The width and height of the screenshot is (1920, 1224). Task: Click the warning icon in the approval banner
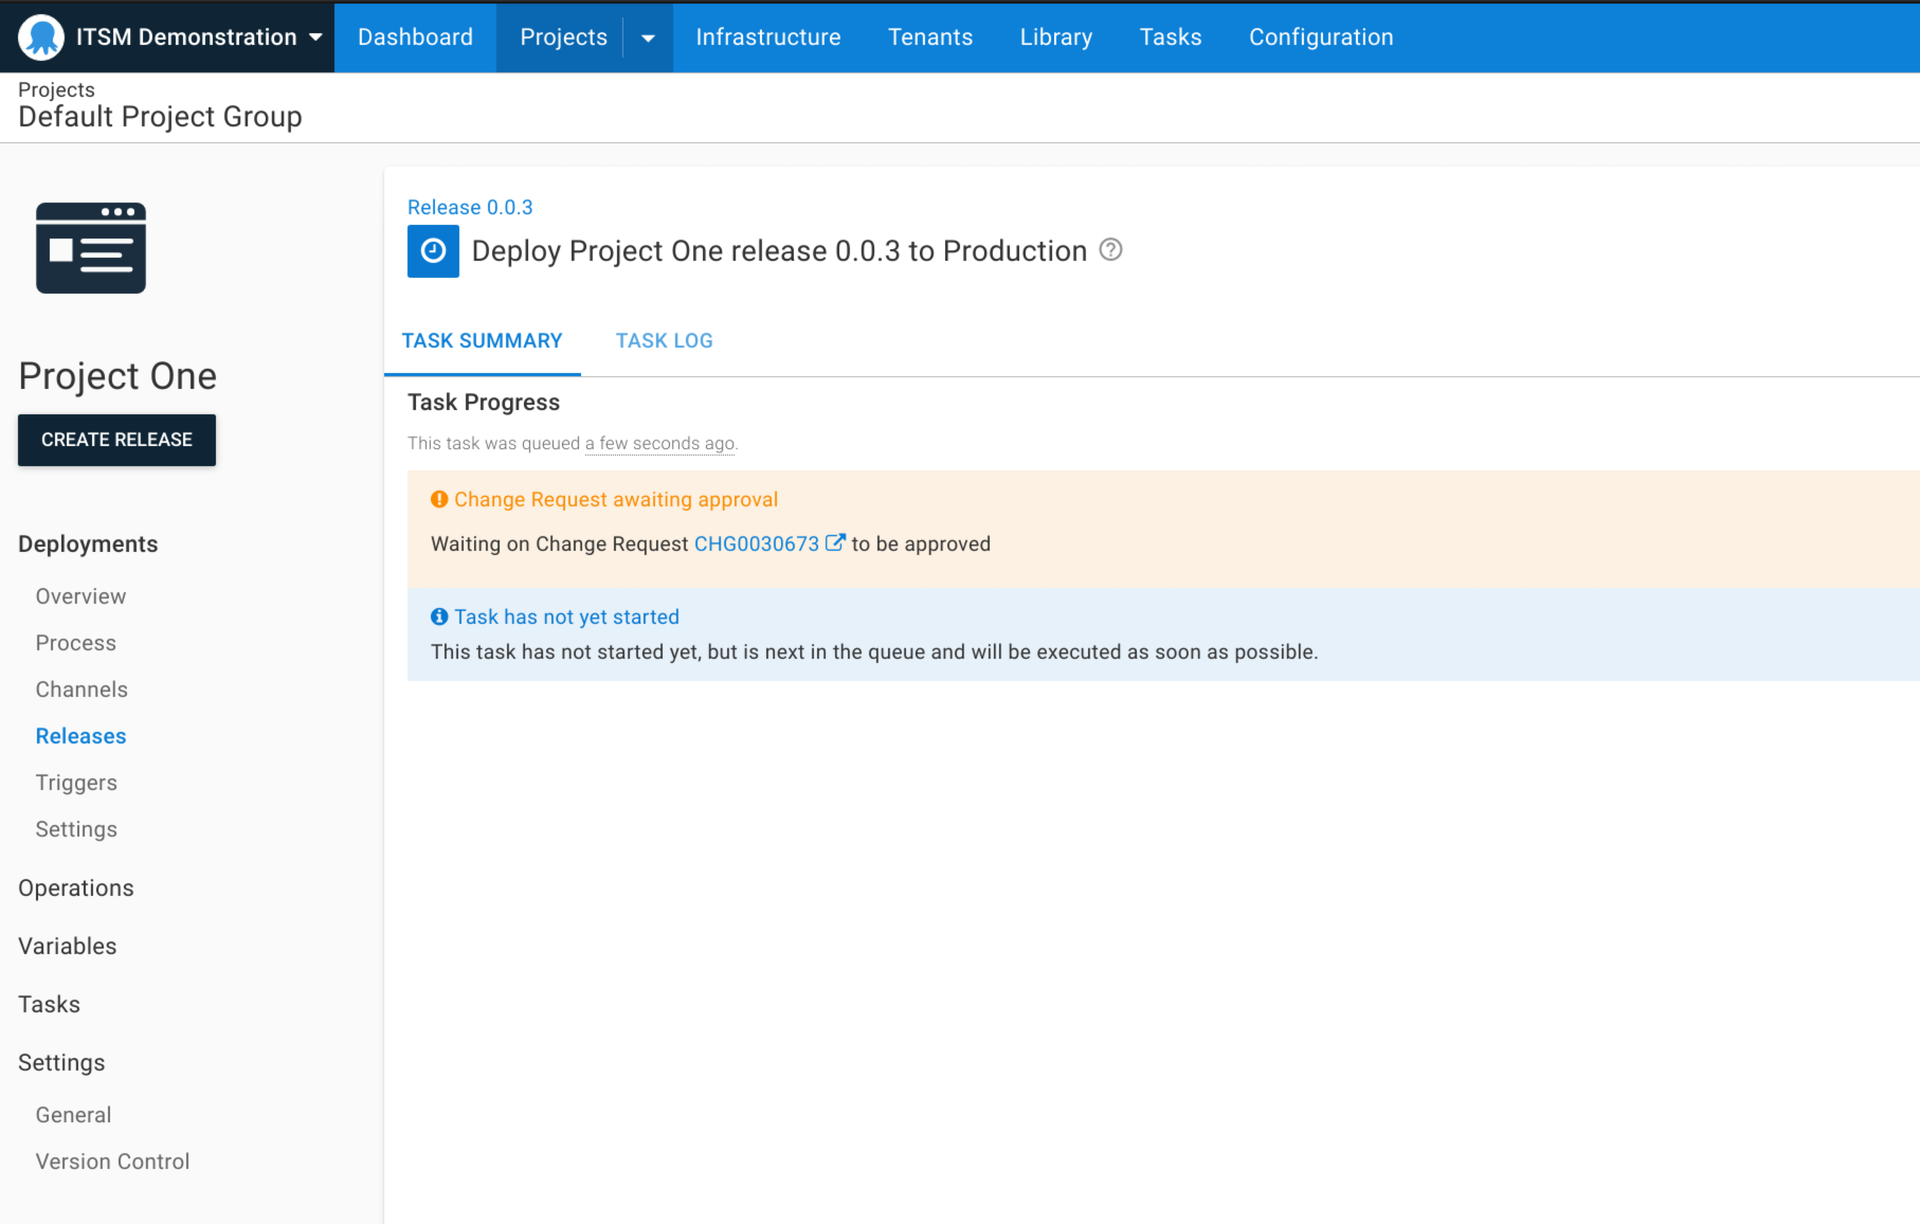439,498
